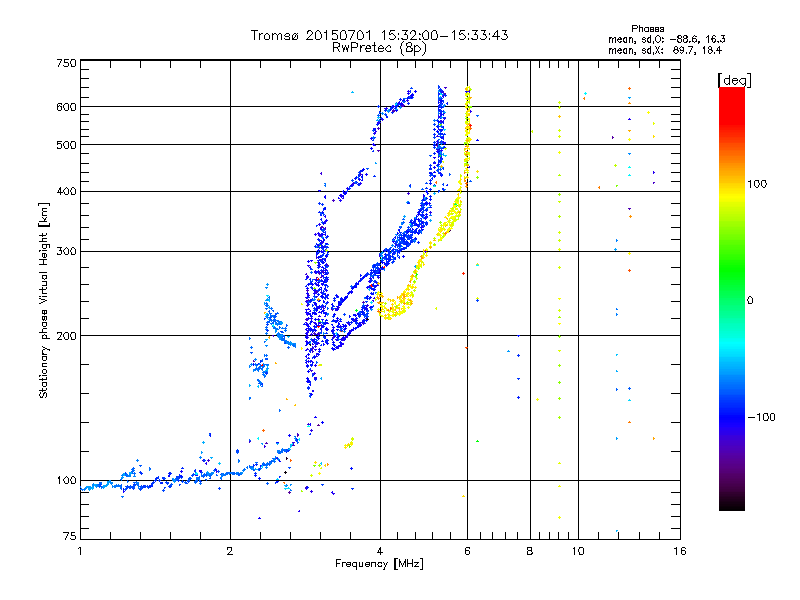Click the '[deg]' colorbar unit label
The width and height of the screenshot is (800, 600).
(x=734, y=80)
